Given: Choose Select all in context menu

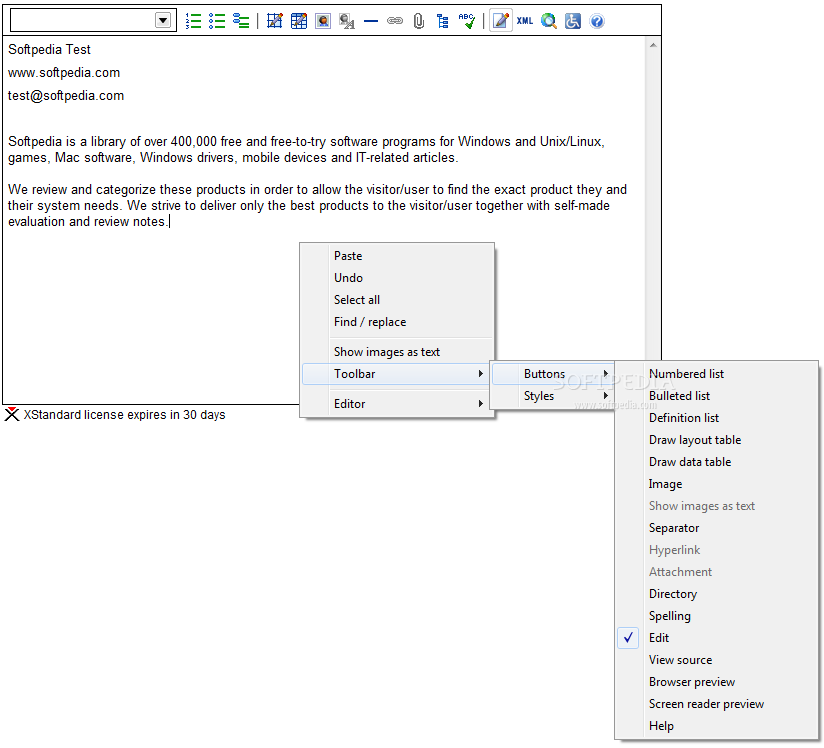Looking at the screenshot, I should (397, 300).
